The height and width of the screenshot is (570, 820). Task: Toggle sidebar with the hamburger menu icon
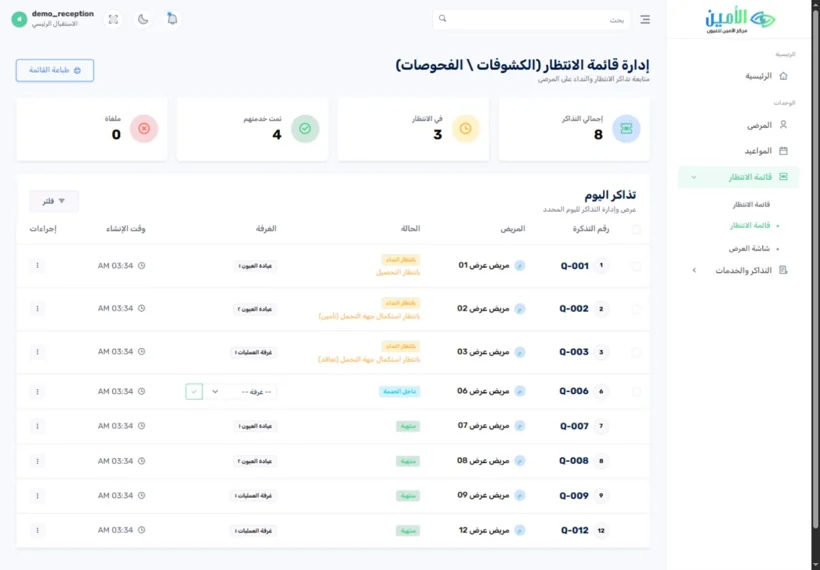645,19
